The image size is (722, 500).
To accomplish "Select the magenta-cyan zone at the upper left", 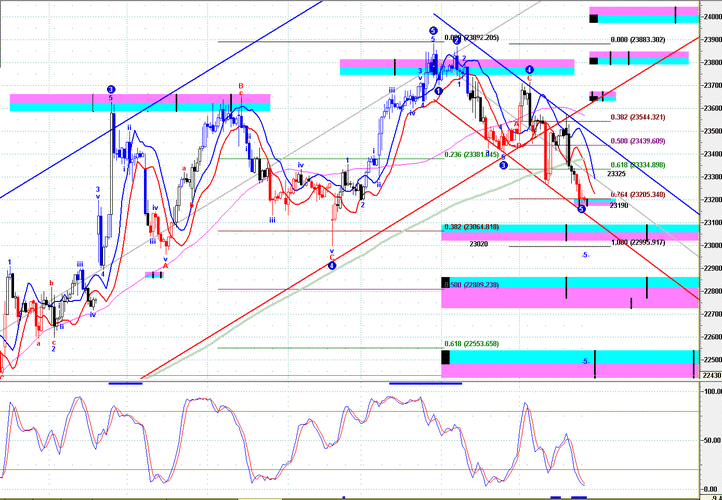I will pos(140,102).
